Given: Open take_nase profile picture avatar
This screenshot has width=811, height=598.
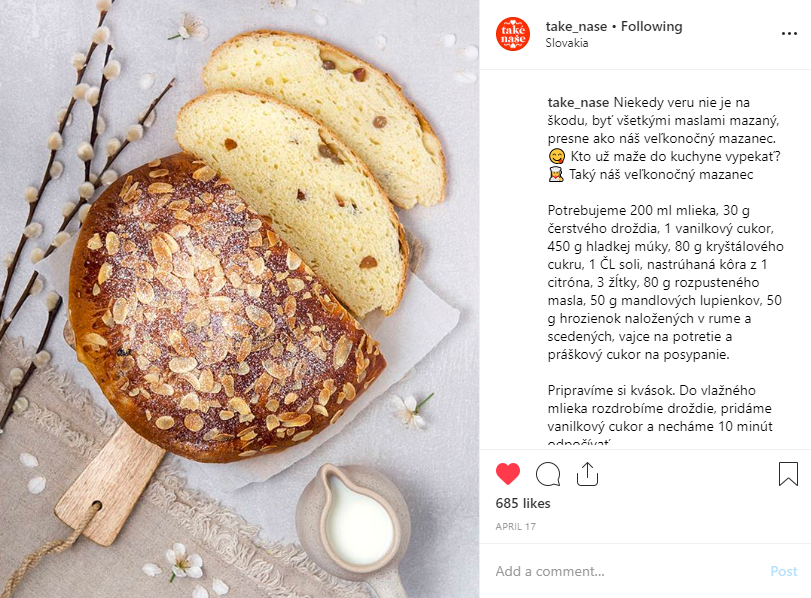Looking at the screenshot, I should [x=513, y=34].
